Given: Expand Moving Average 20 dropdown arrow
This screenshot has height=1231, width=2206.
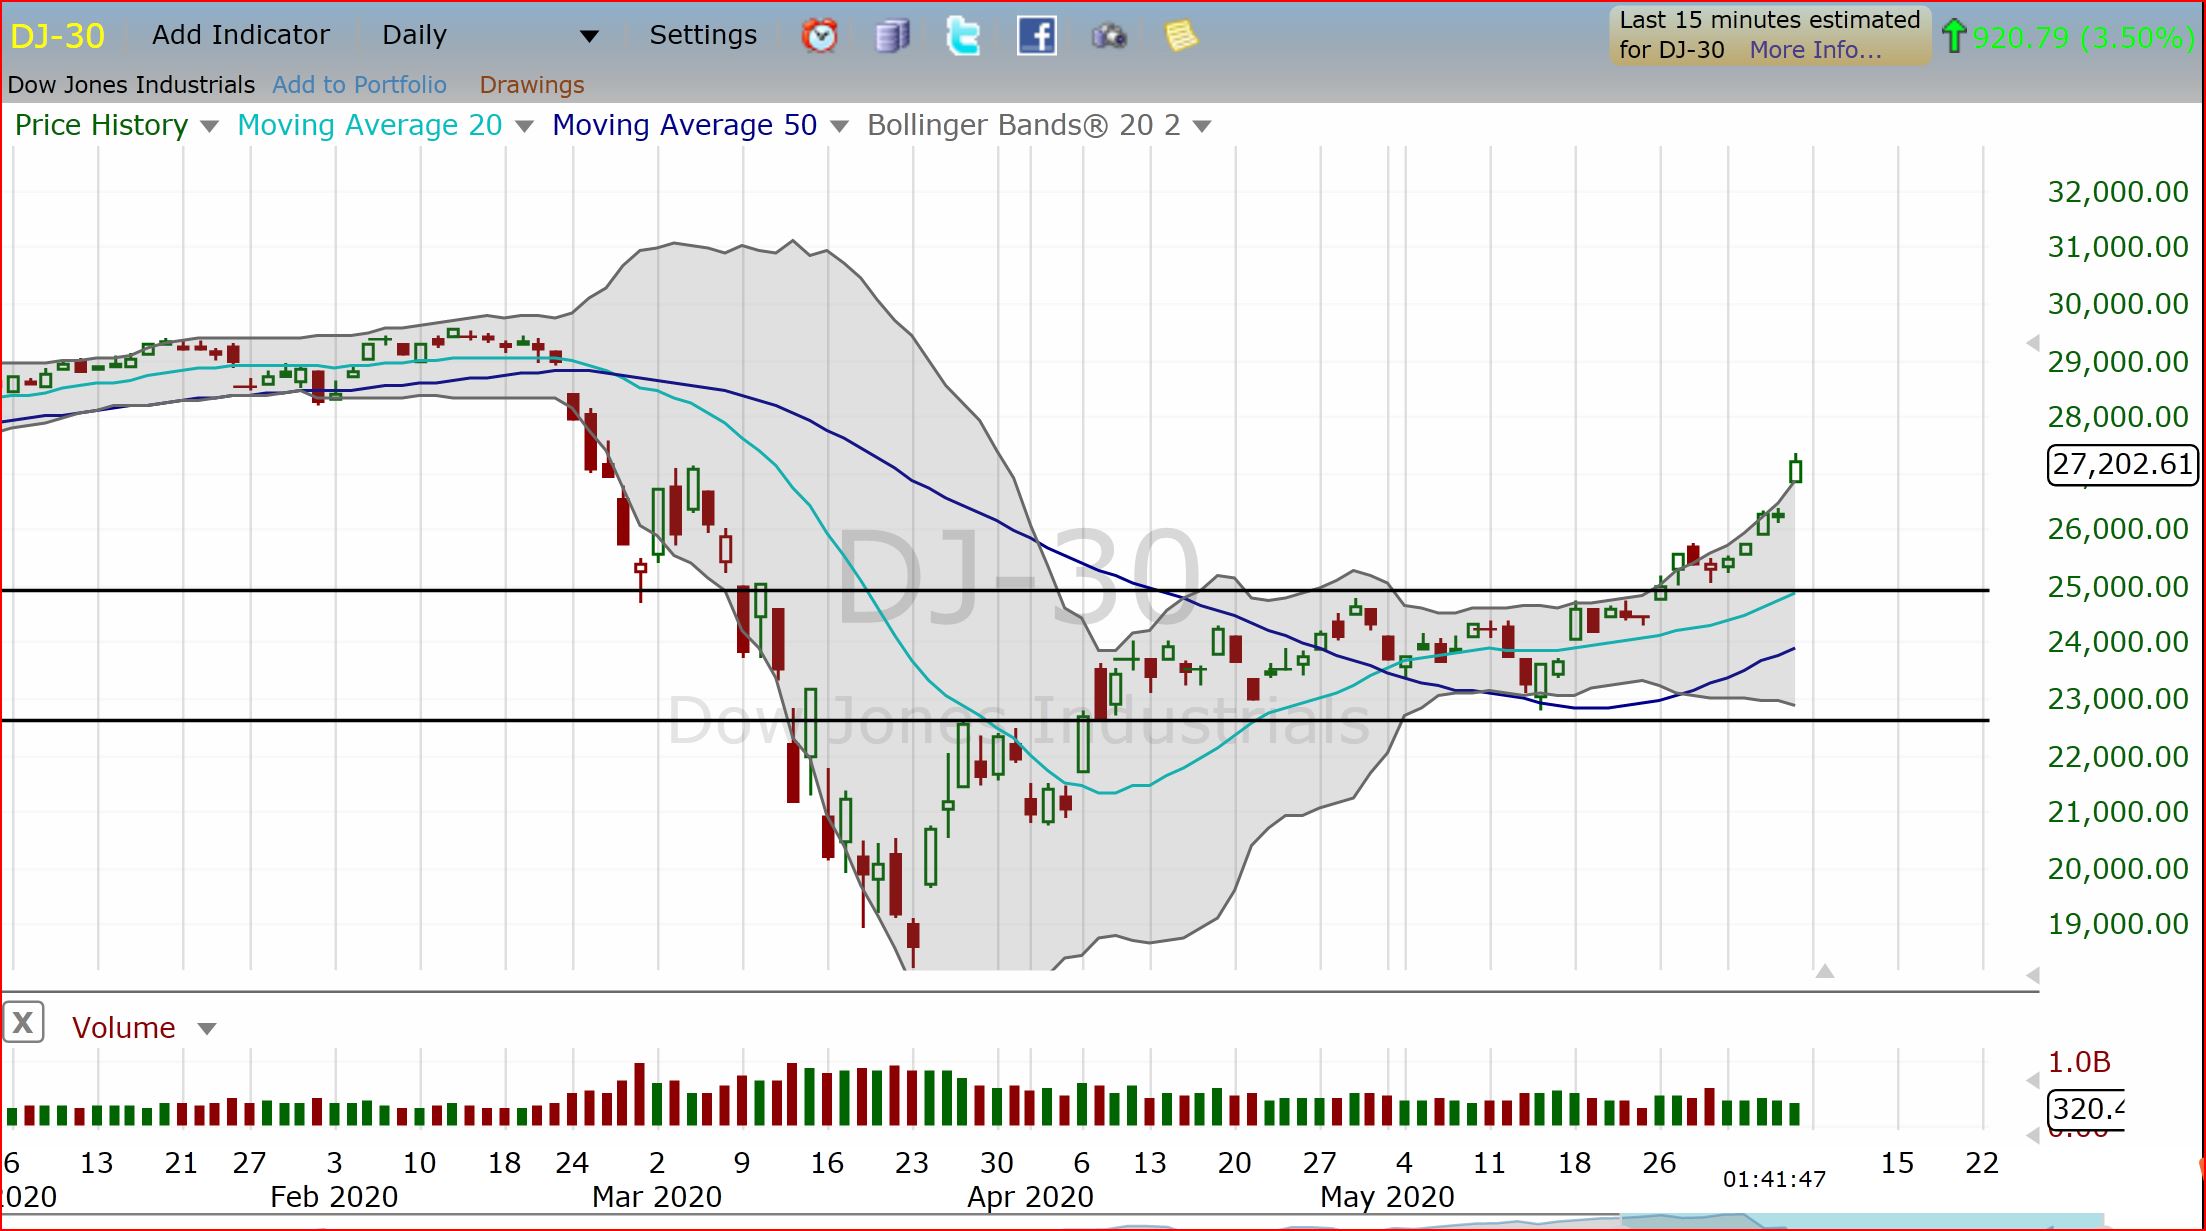Looking at the screenshot, I should tap(524, 127).
